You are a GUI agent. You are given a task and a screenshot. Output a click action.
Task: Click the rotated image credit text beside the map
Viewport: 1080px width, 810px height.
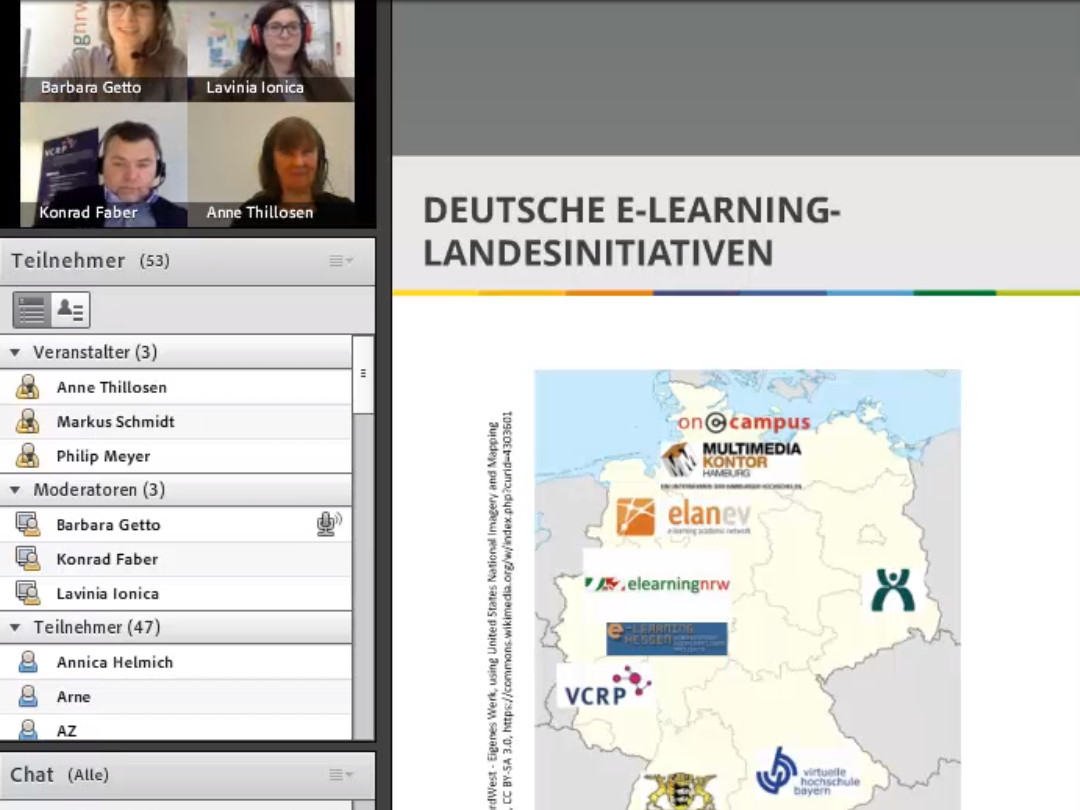pos(501,610)
